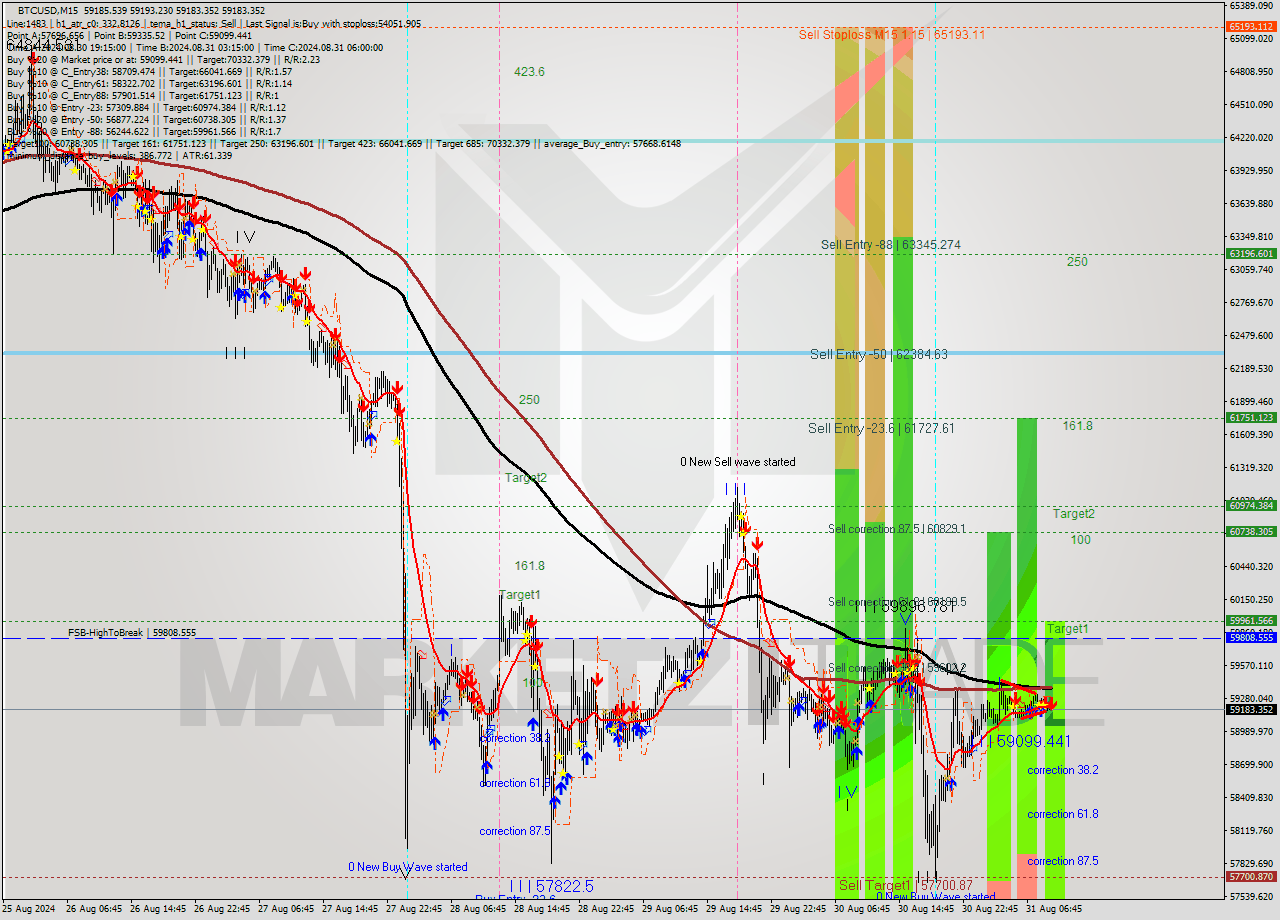Click the green 59961.566 price tag

coord(1251,620)
